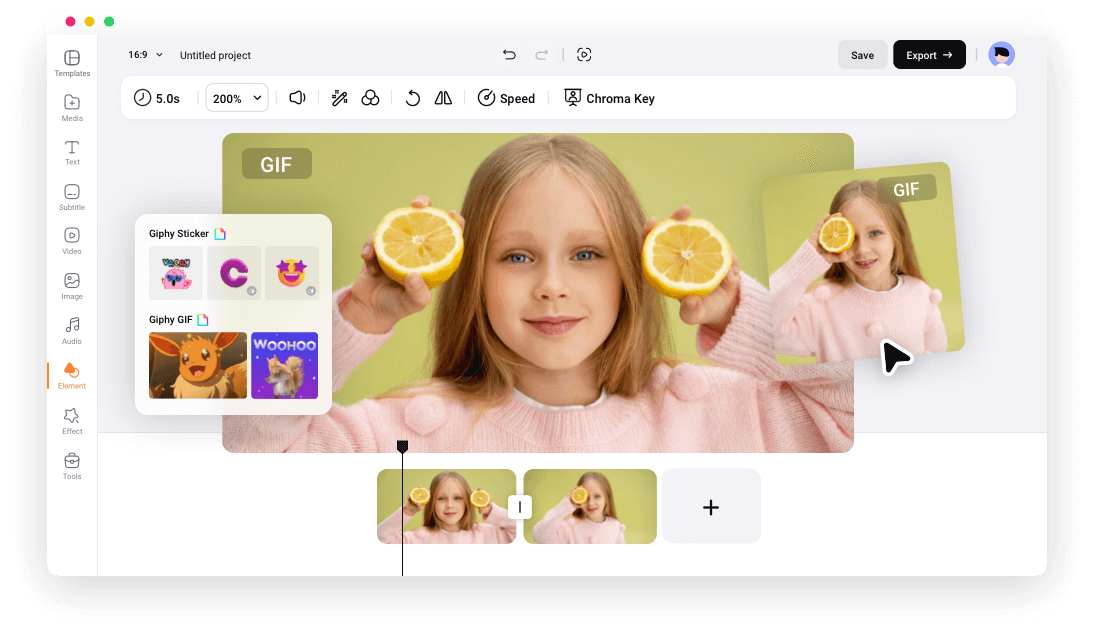Open the Giphy GIF file icon
The width and height of the screenshot is (1094, 635).
click(203, 320)
